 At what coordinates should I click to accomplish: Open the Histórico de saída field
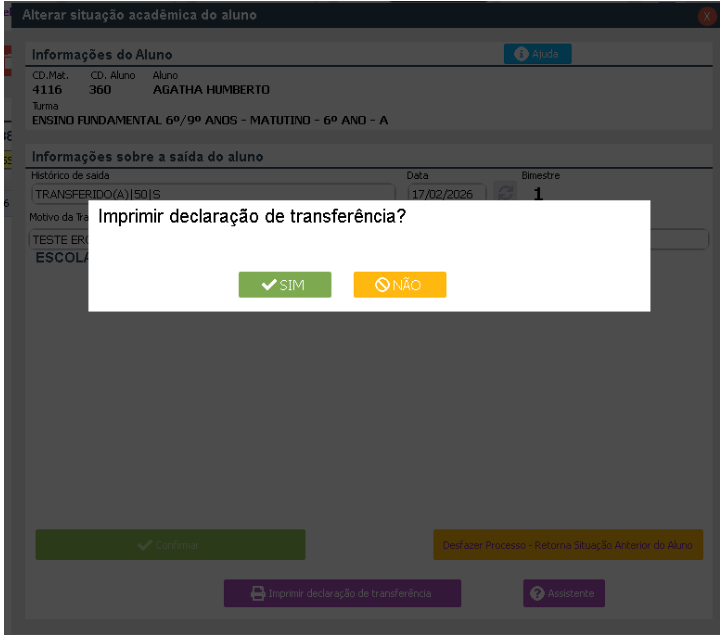click(212, 194)
